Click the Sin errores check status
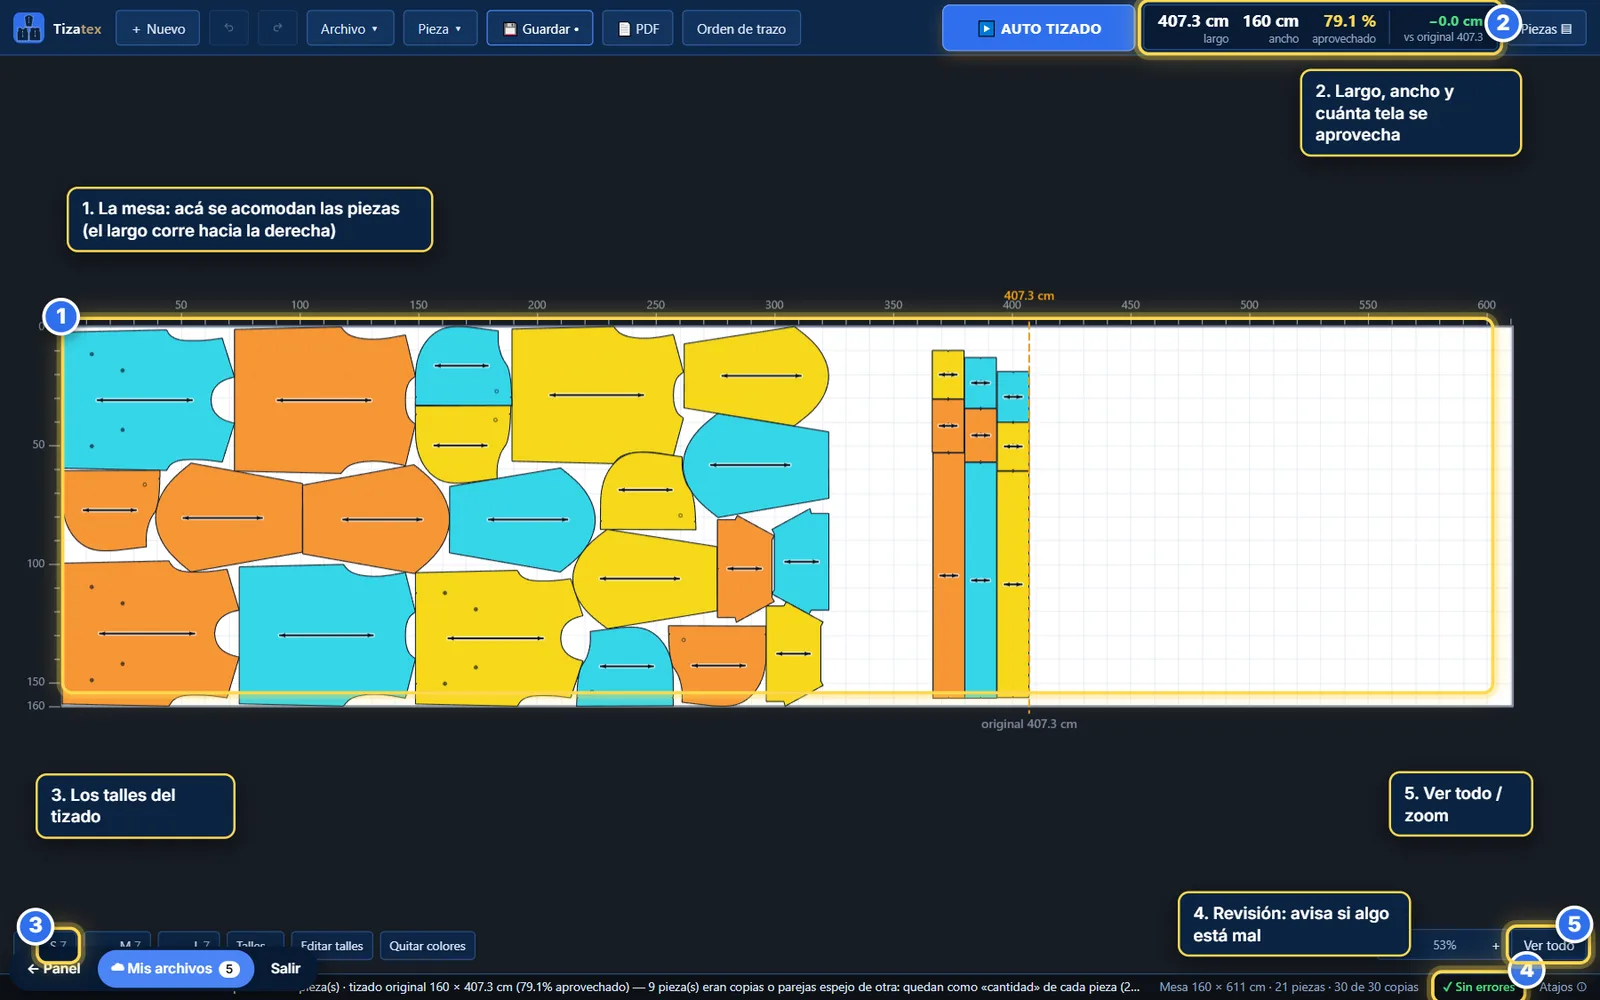Image resolution: width=1600 pixels, height=1000 pixels. 1478,986
